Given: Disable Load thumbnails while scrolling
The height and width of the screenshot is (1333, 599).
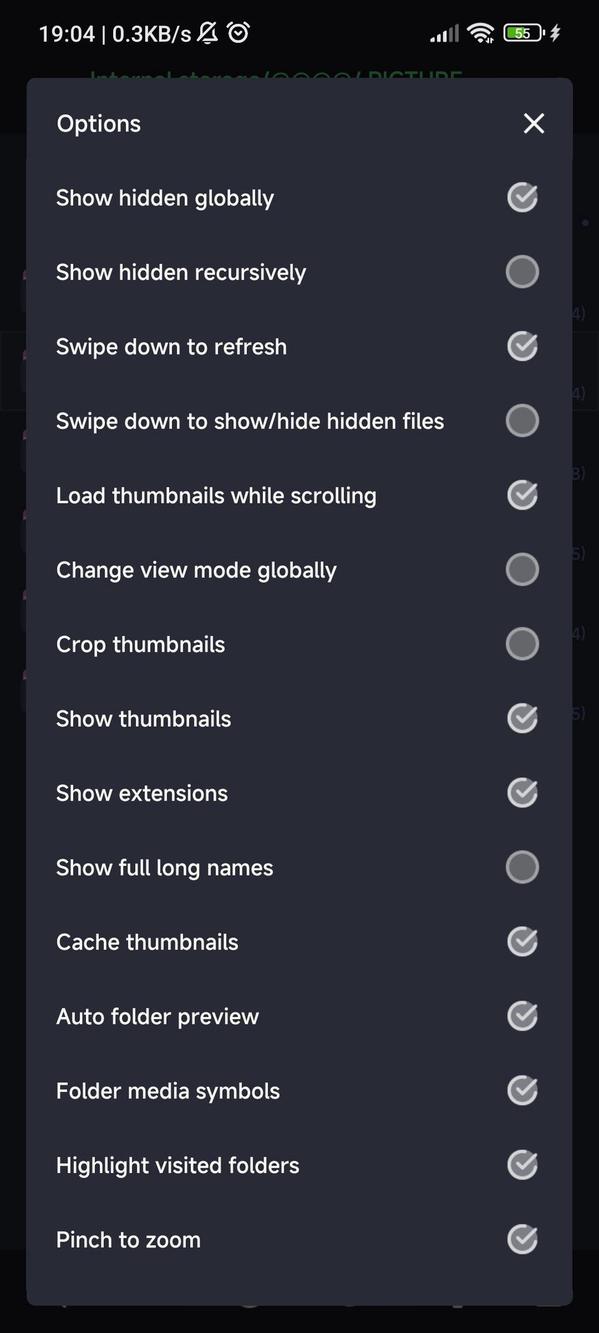Looking at the screenshot, I should click(522, 494).
